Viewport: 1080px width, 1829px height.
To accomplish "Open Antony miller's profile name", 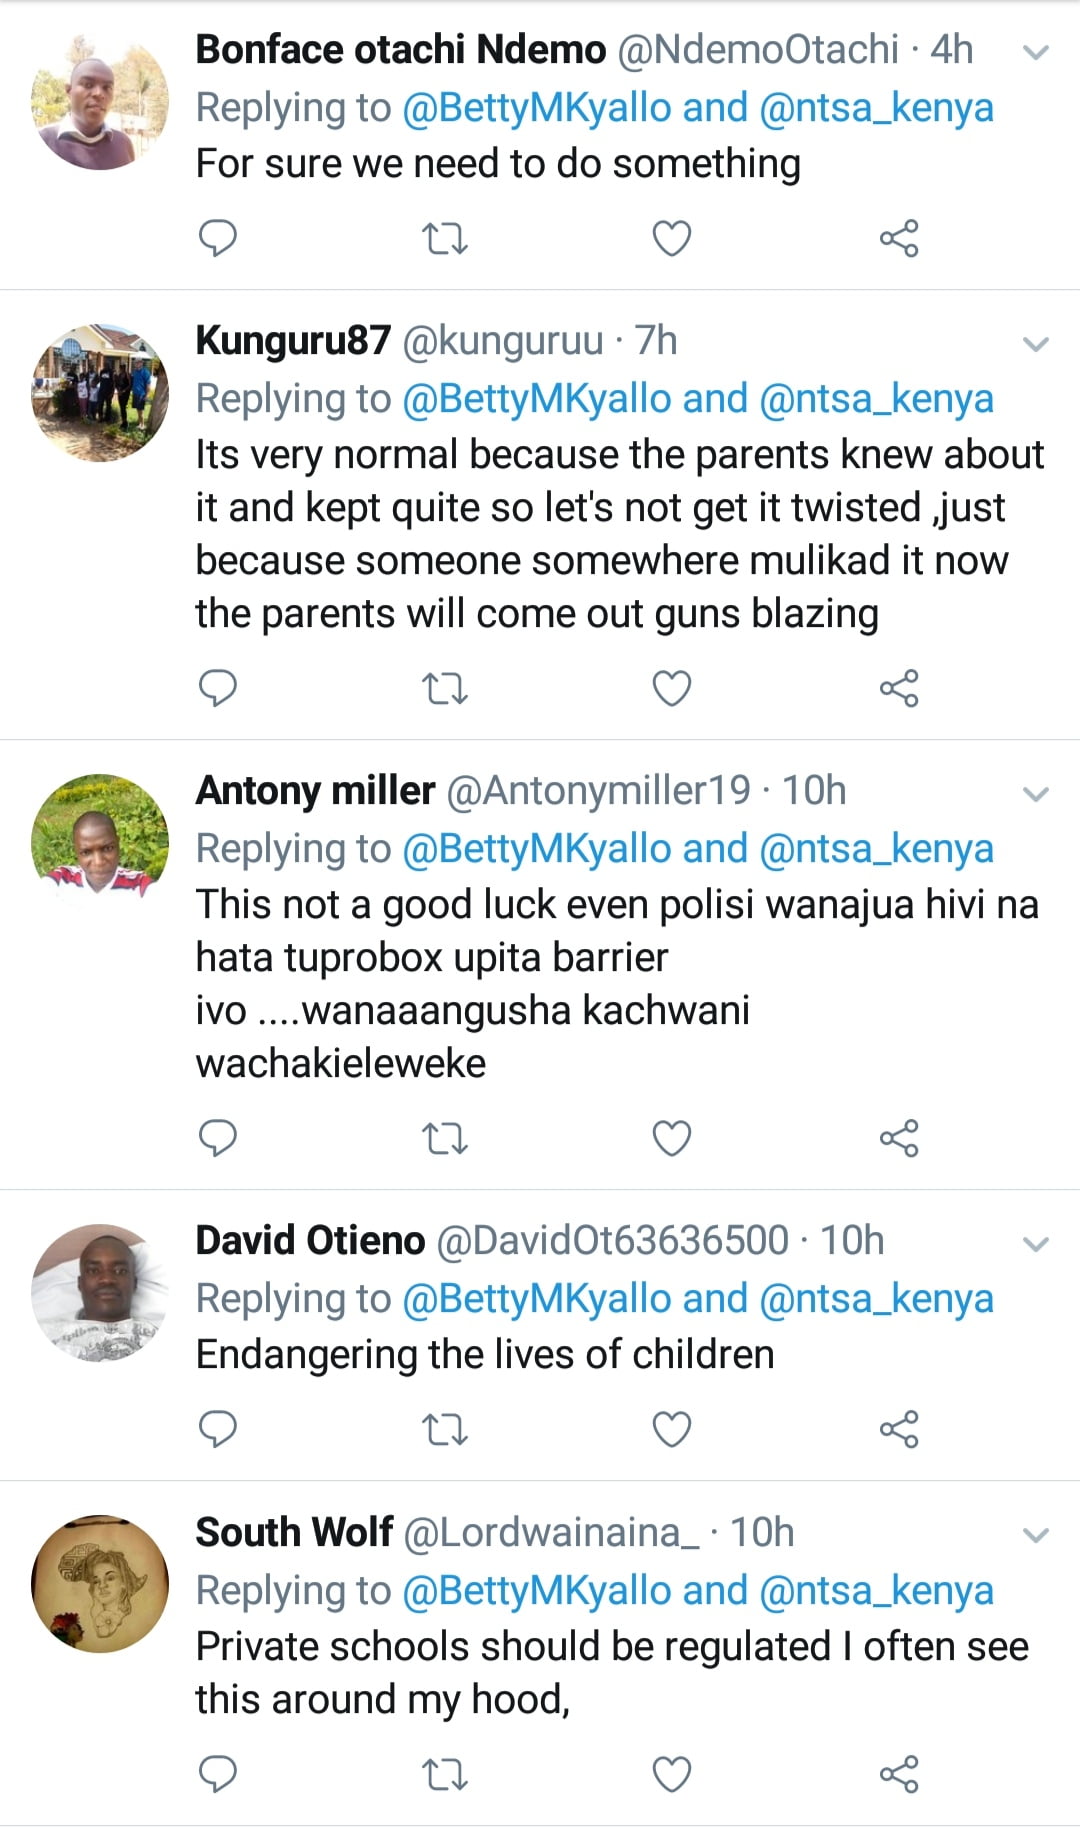I will pos(315,791).
